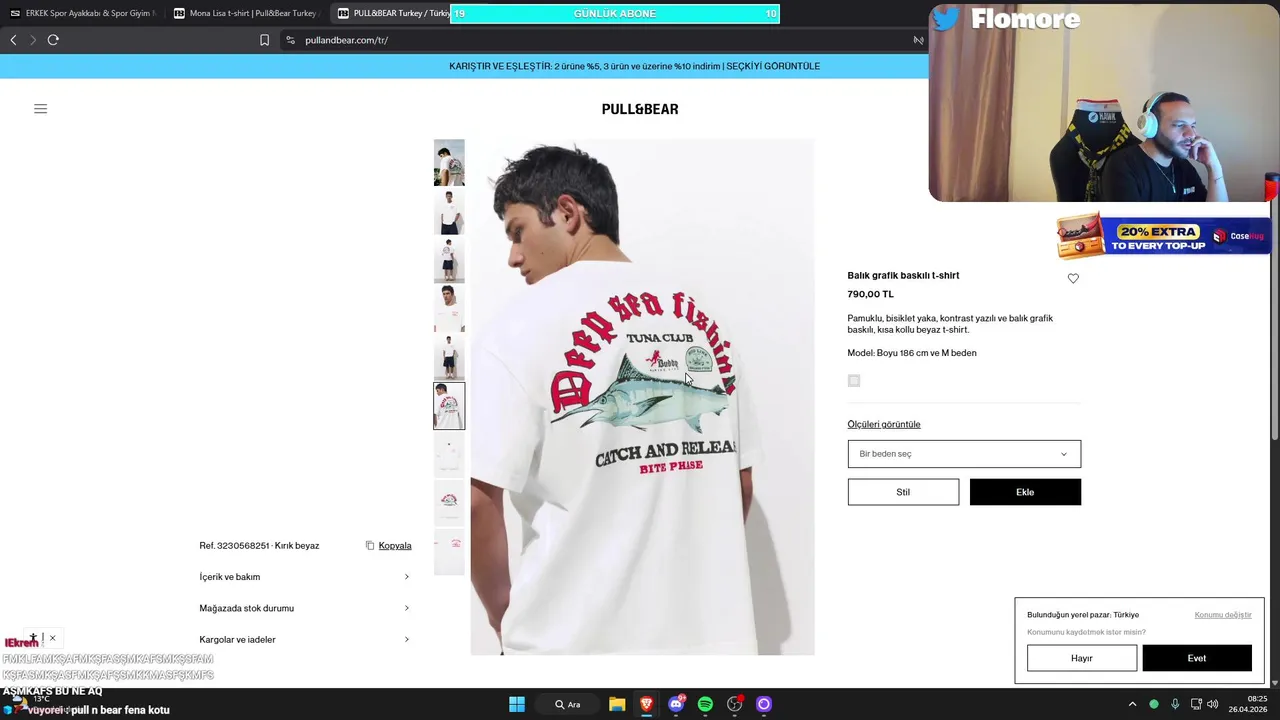This screenshot has height=720, width=1280.
Task: Select the first product thumbnail
Action: pos(449,163)
